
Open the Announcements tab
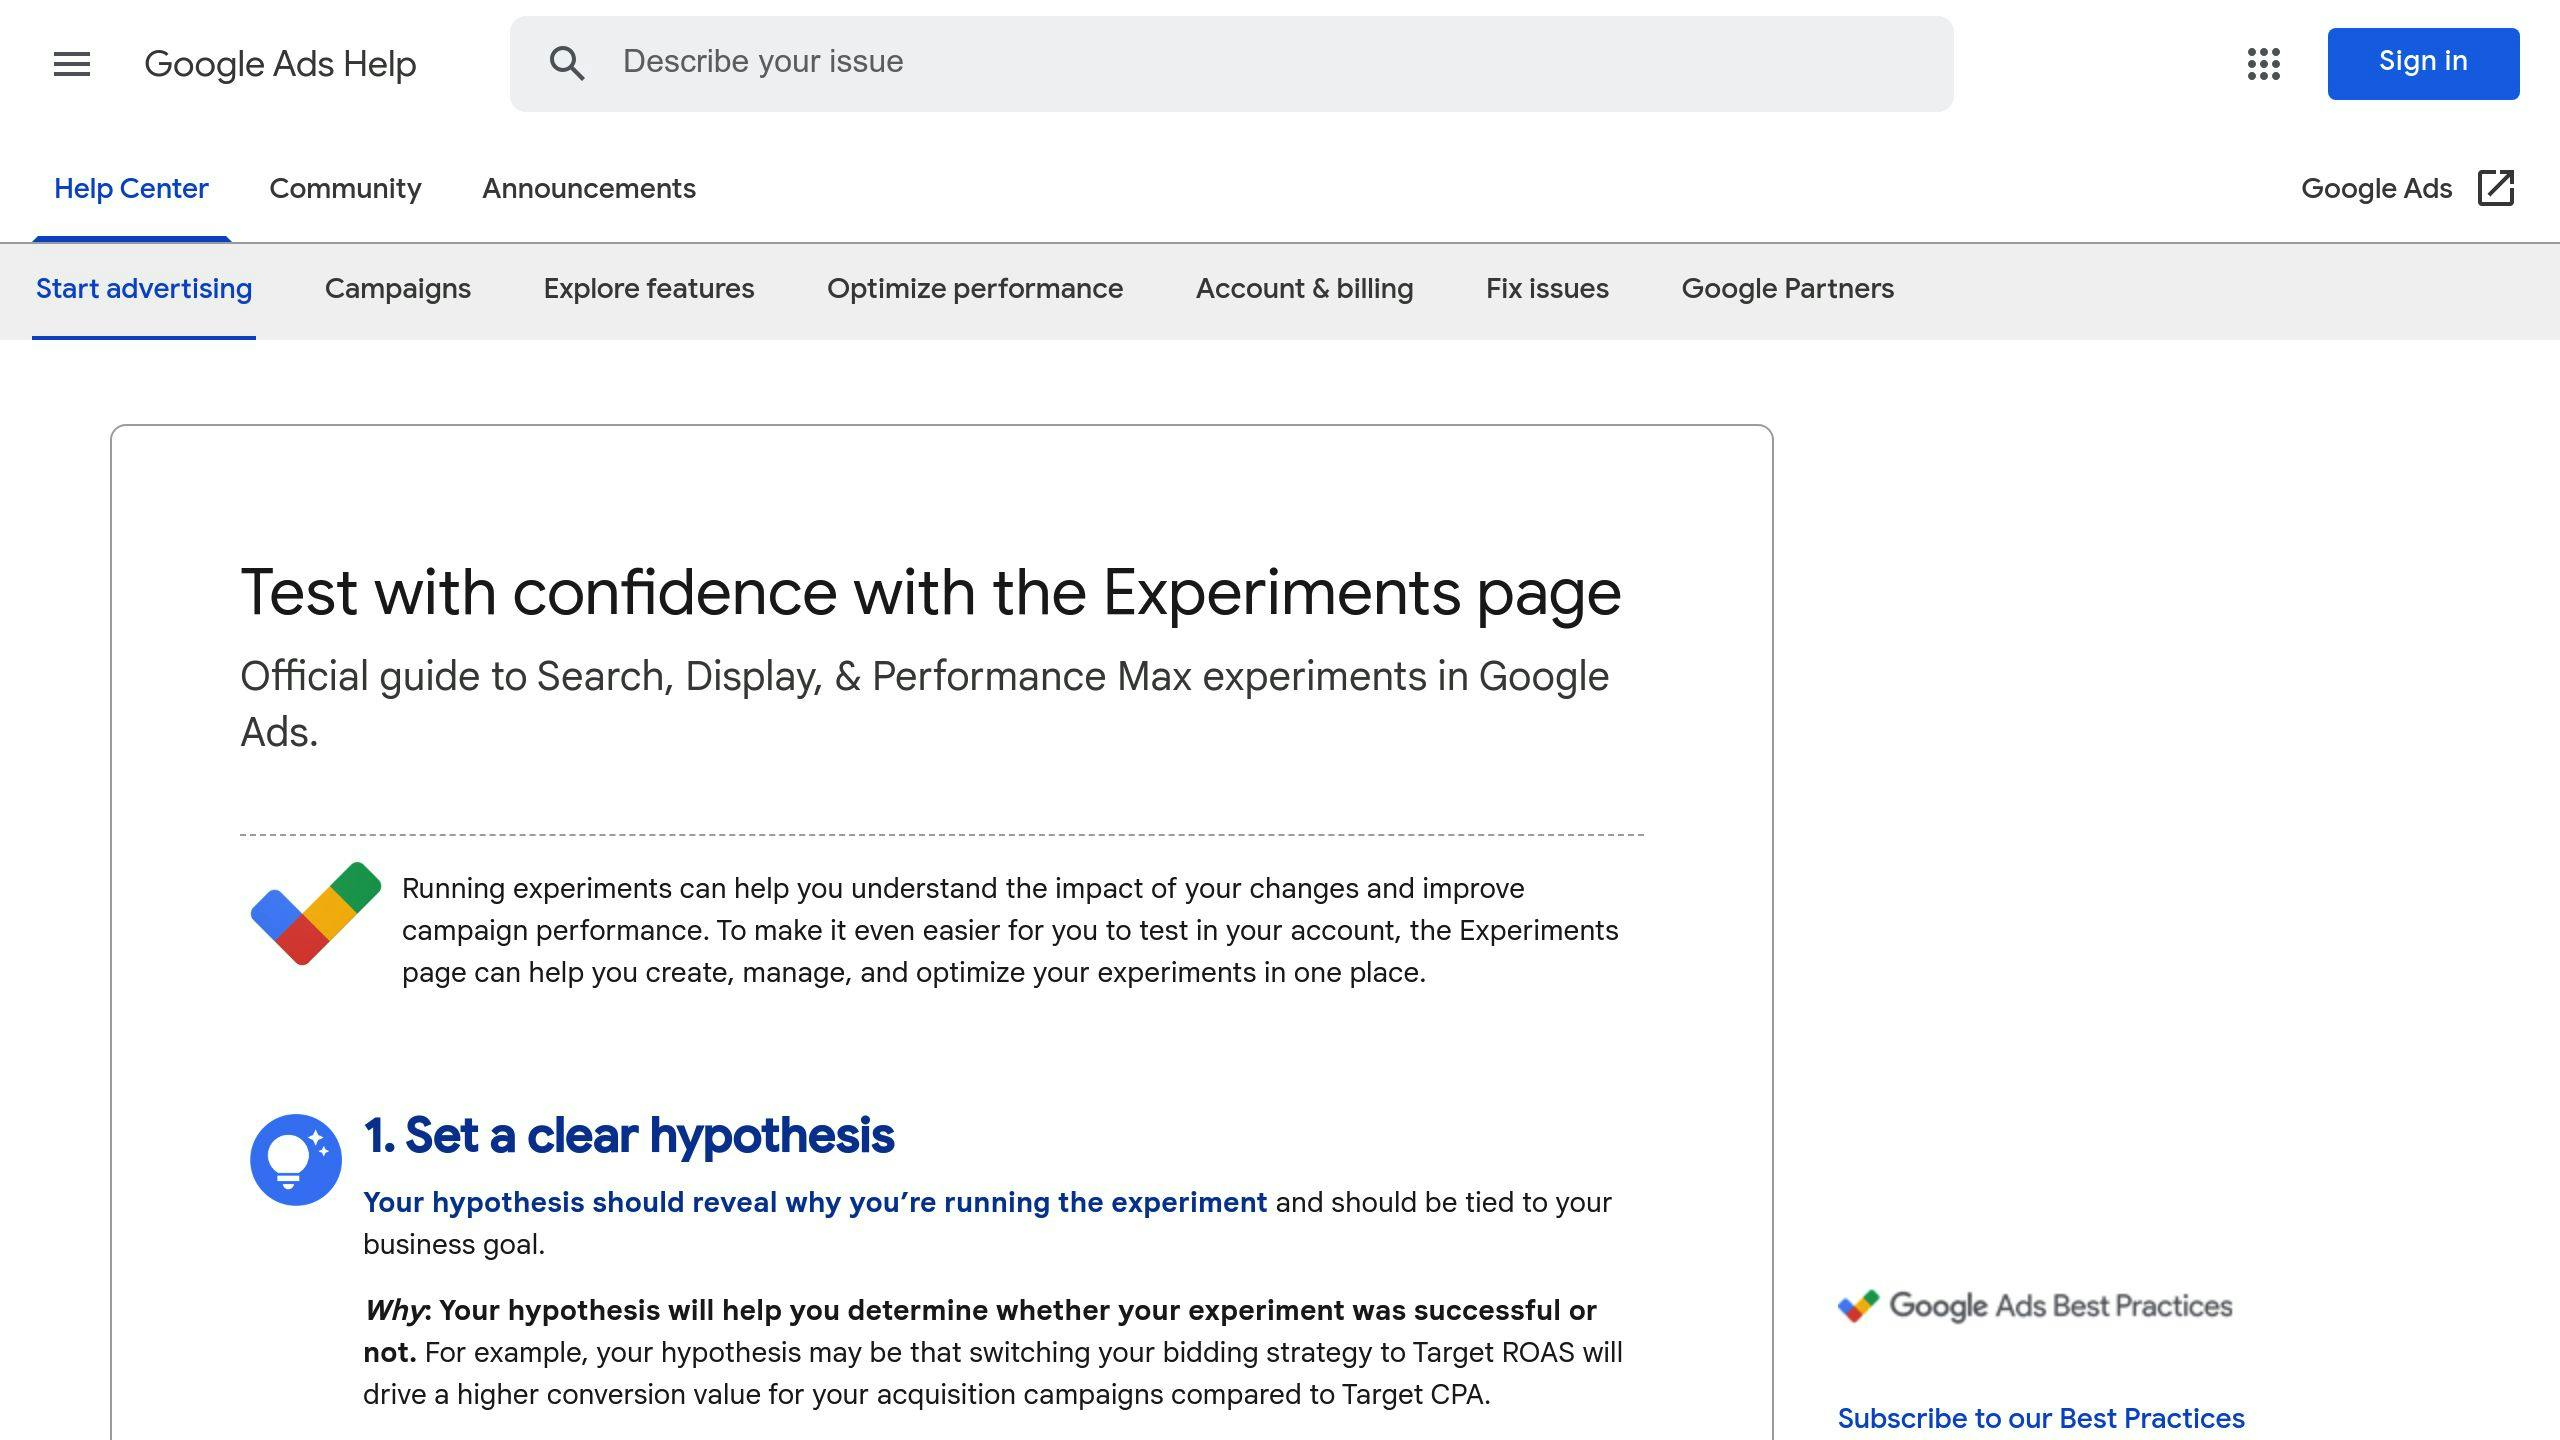(x=589, y=189)
